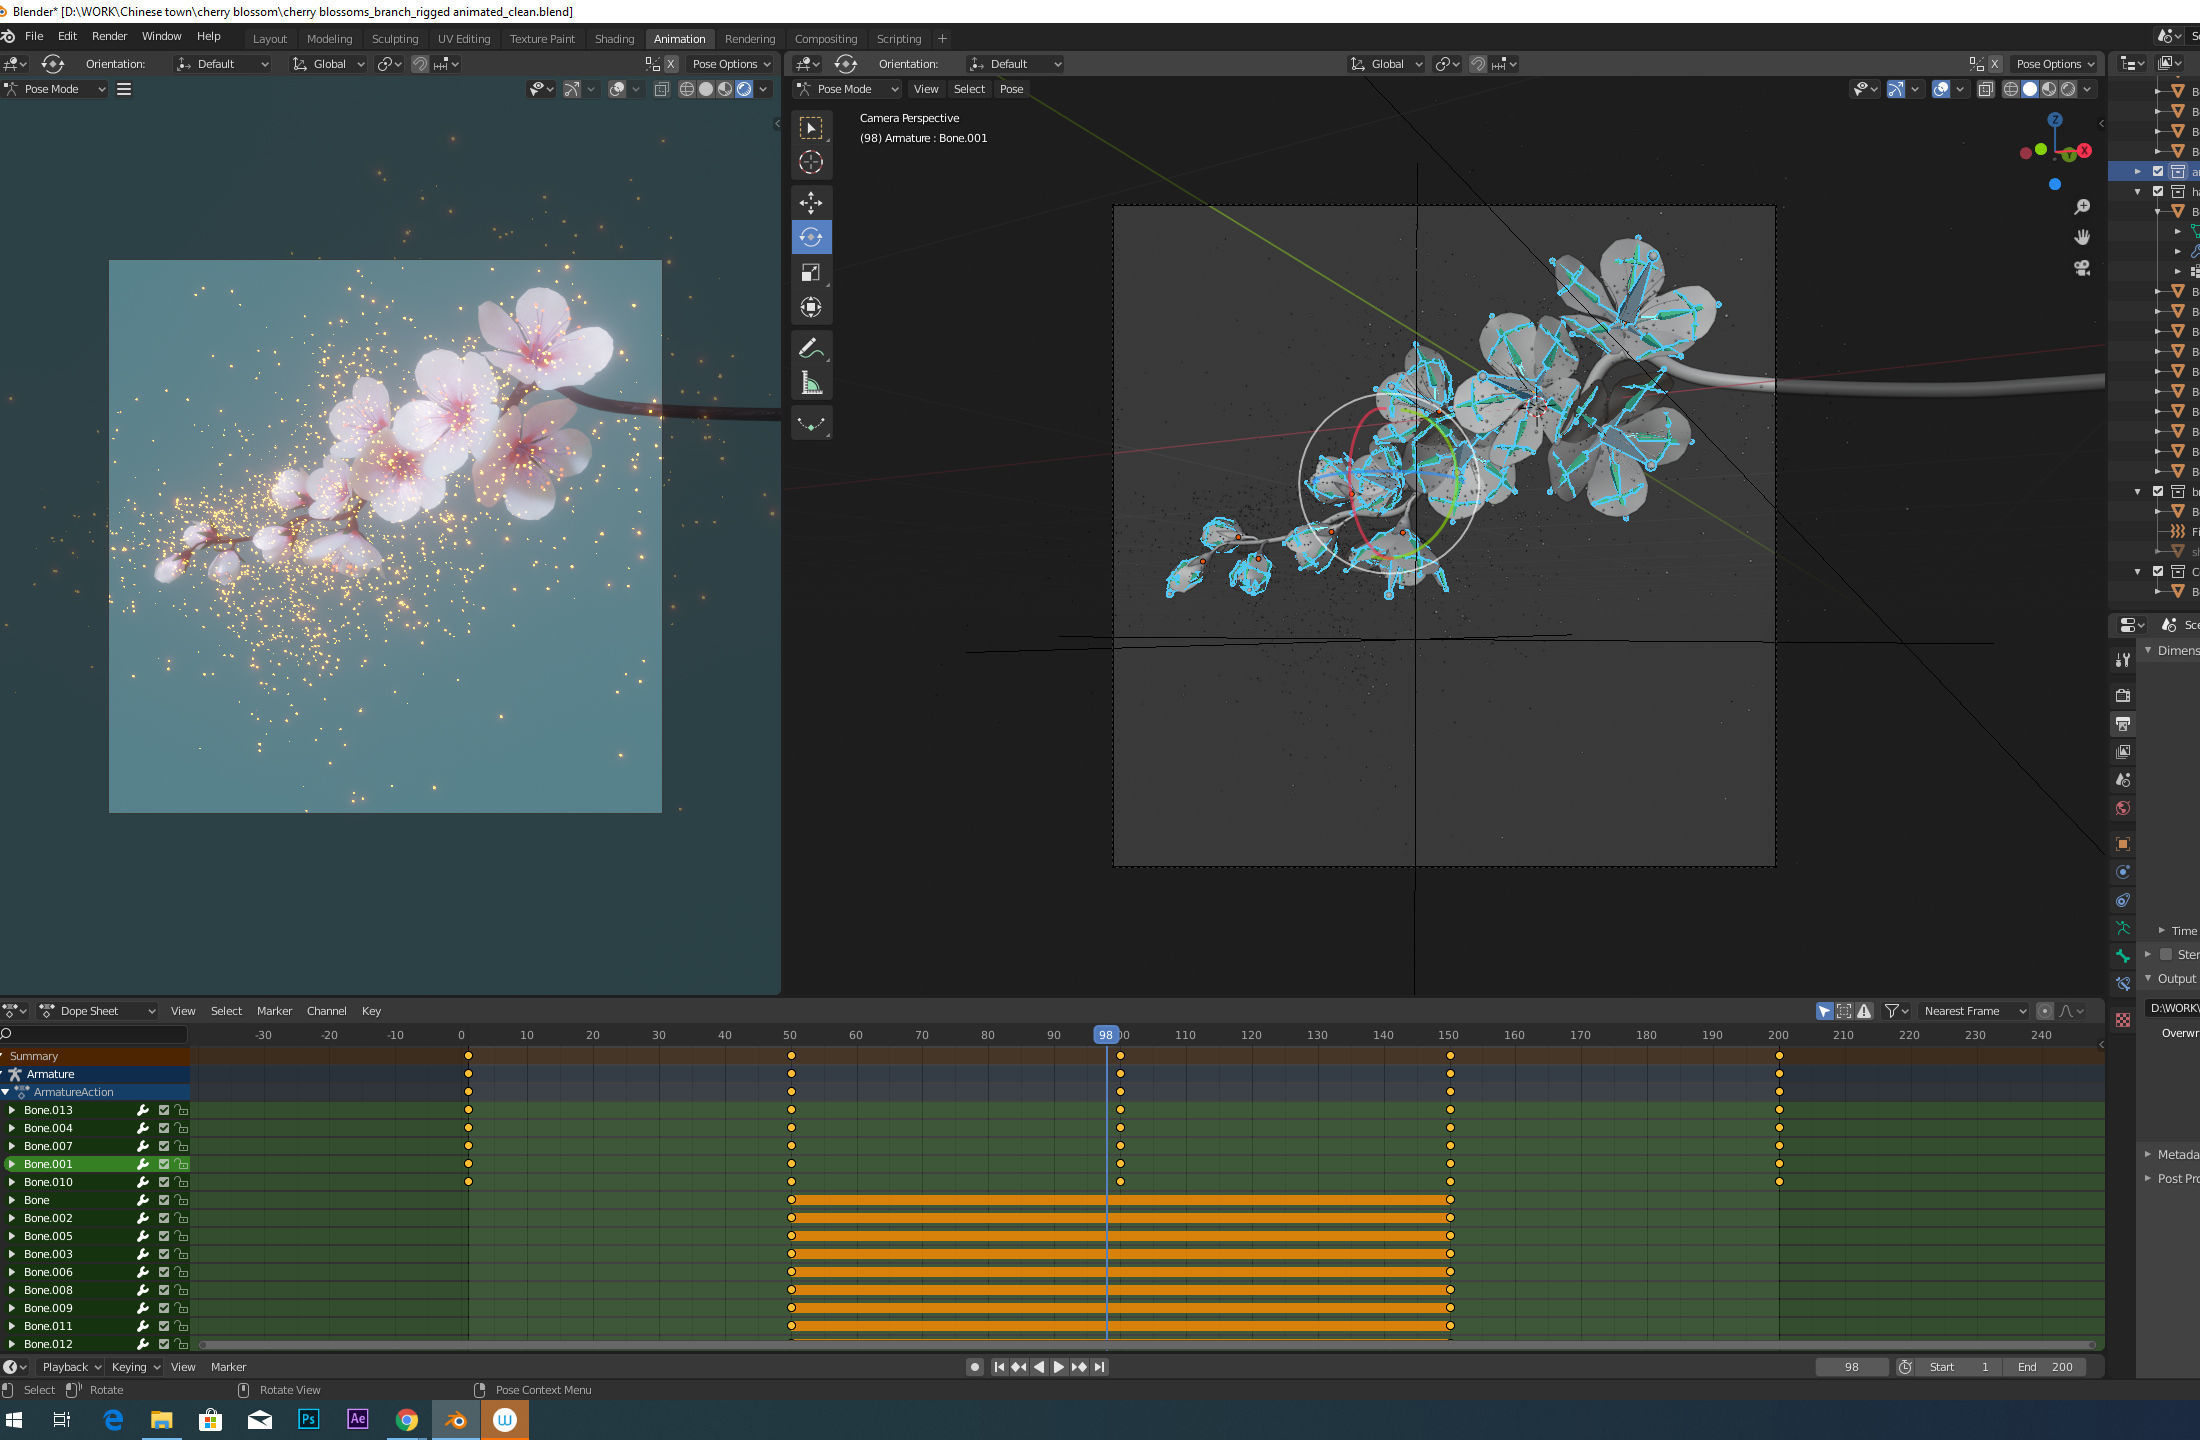Select the Transform tool in viewport toolbar
Screen dimensions: 2200x1440
point(811,308)
